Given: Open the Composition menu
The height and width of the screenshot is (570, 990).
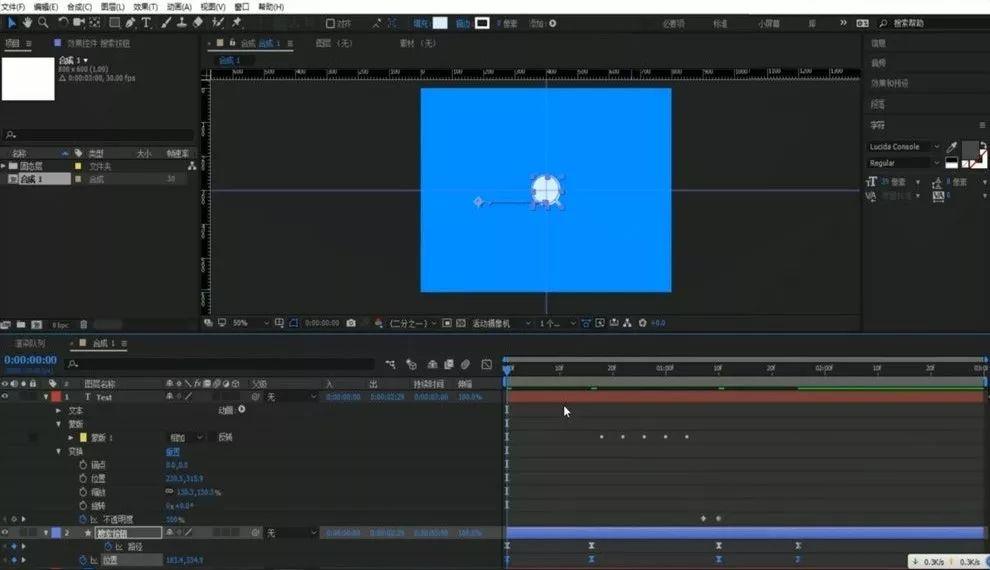Looking at the screenshot, I should pyautogui.click(x=79, y=7).
